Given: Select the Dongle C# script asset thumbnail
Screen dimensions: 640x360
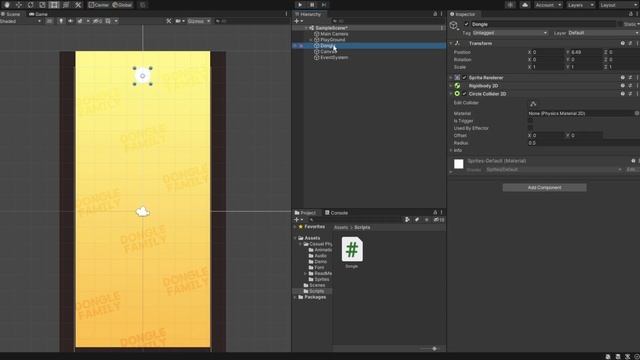Looking at the screenshot, I should point(352,249).
